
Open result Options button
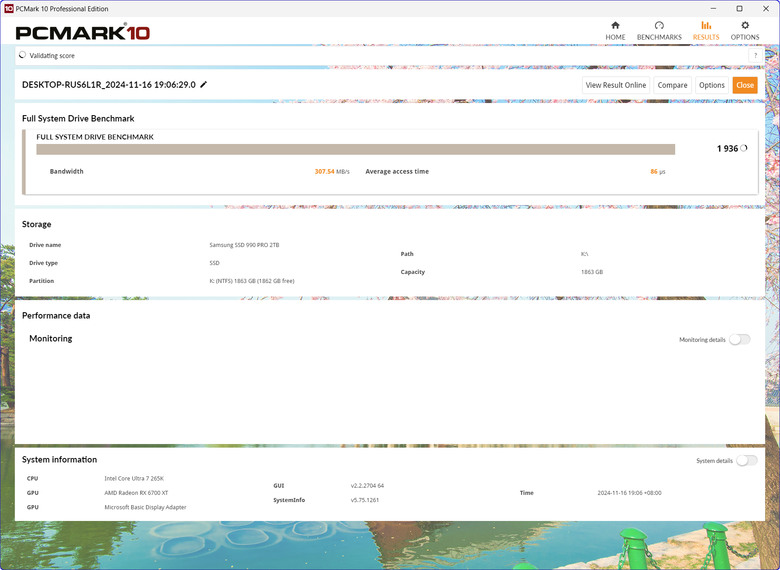(711, 85)
